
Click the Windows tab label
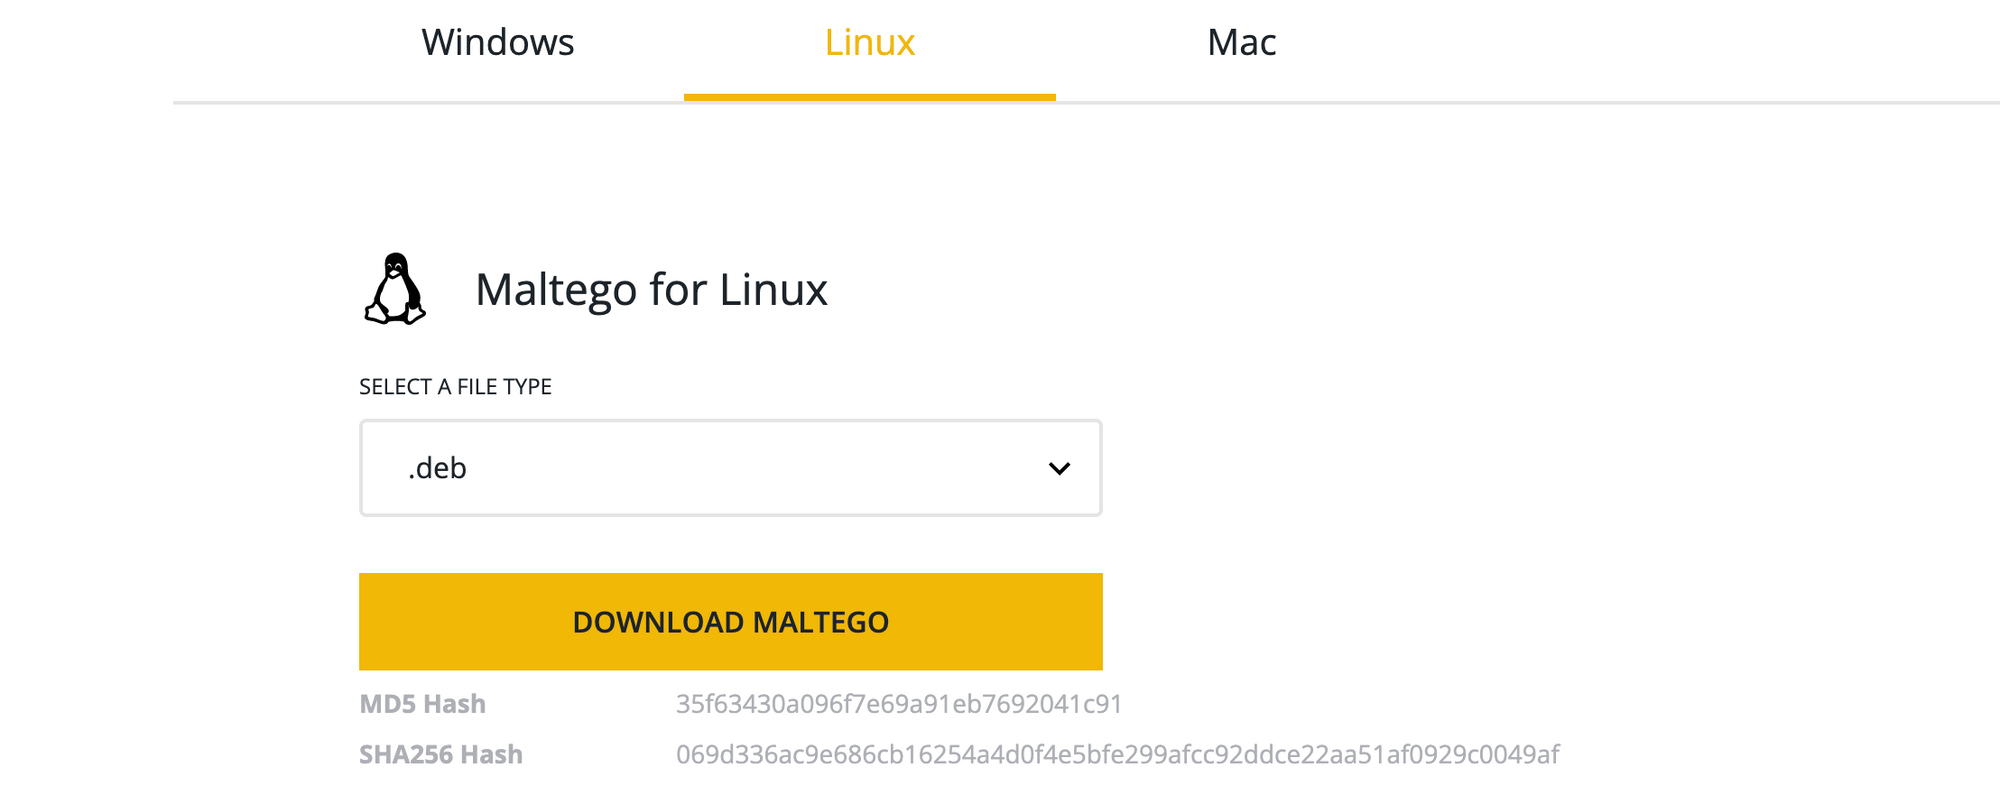[x=497, y=42]
